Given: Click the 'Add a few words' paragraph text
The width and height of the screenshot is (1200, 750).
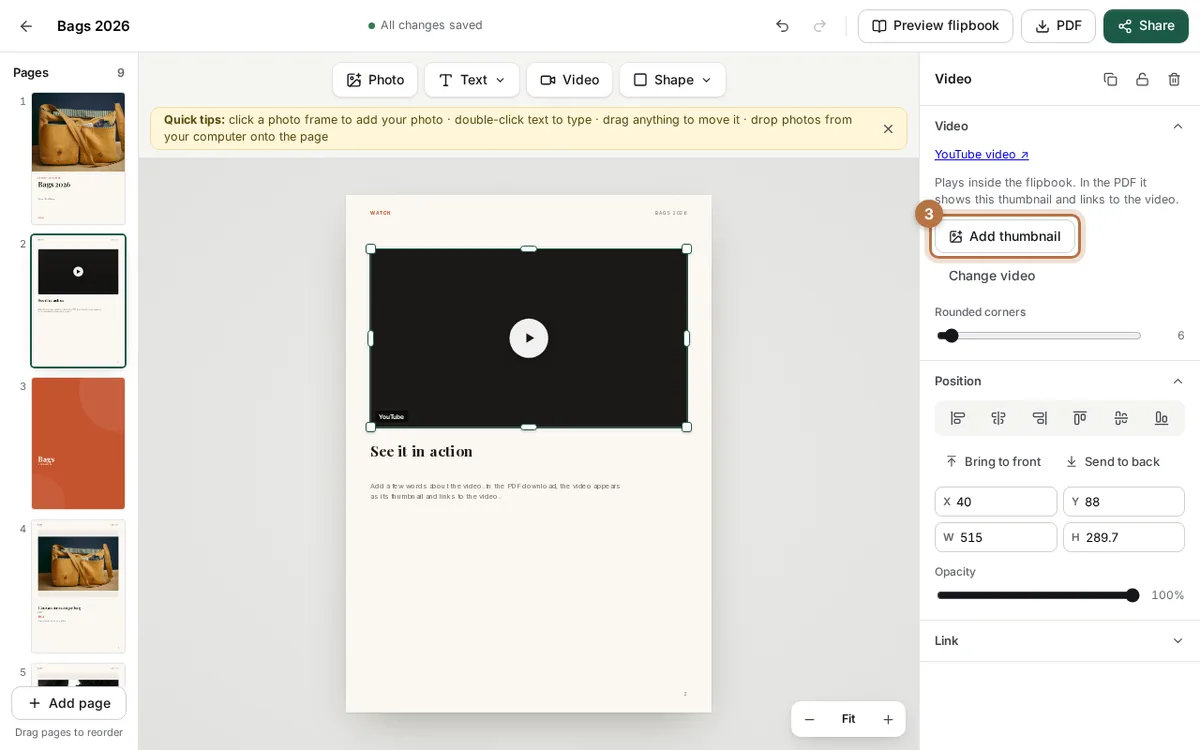Looking at the screenshot, I should tap(495, 491).
